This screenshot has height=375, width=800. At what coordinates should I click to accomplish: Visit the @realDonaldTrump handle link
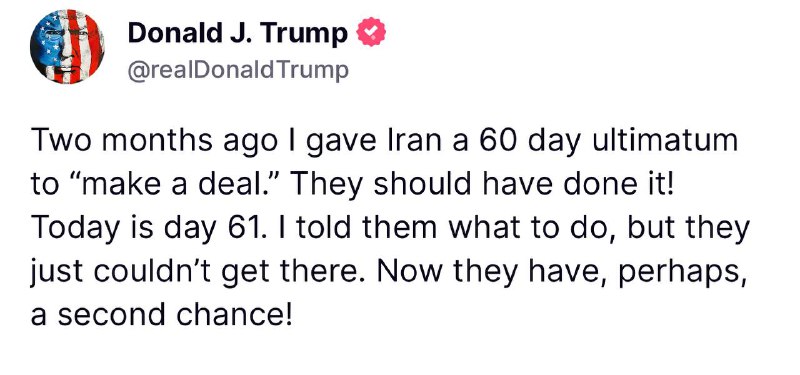238,70
